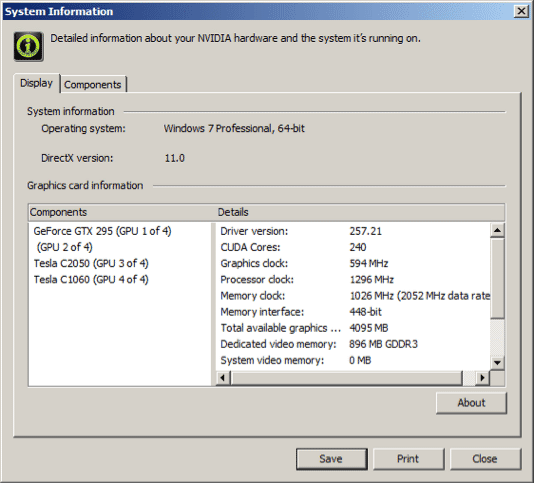Choose Tesla C2050 (GPU 3 of 4)
536x484 pixels.
click(91, 264)
